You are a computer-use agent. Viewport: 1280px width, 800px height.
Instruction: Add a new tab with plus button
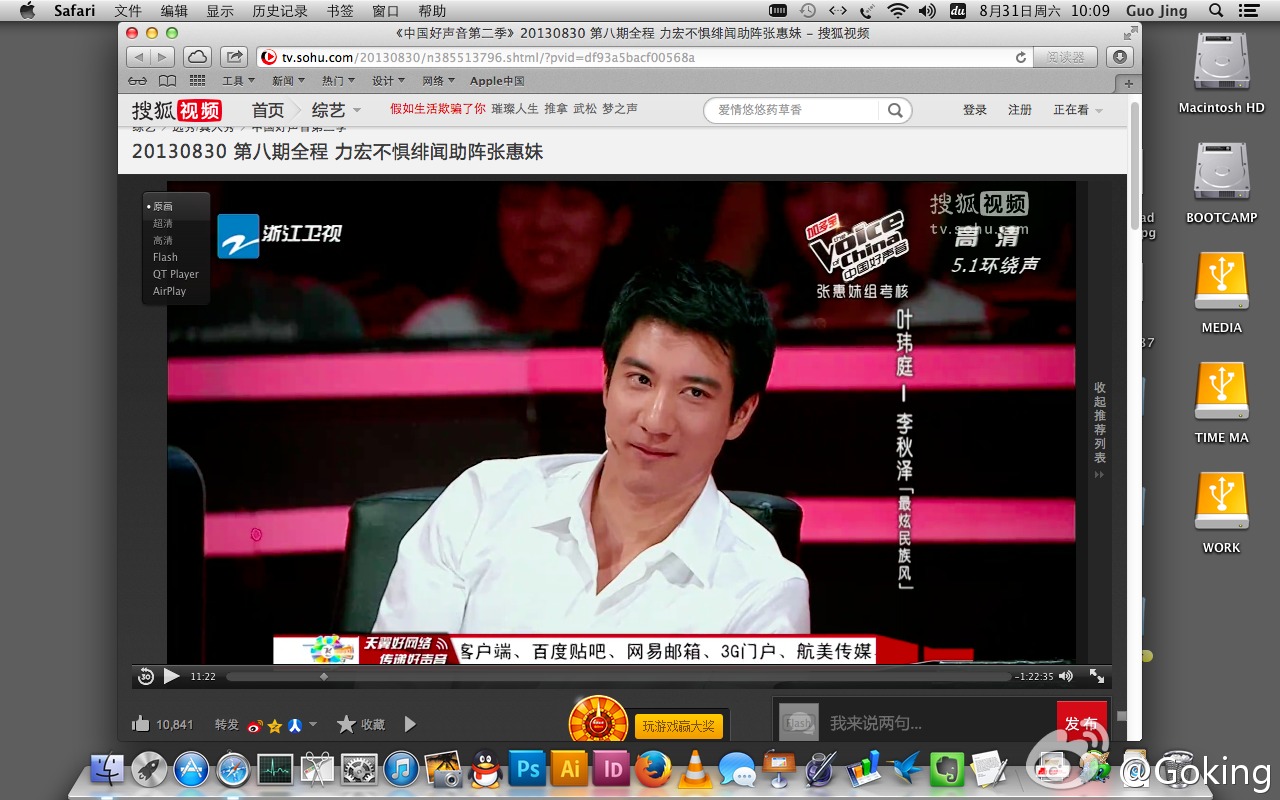click(x=1129, y=84)
